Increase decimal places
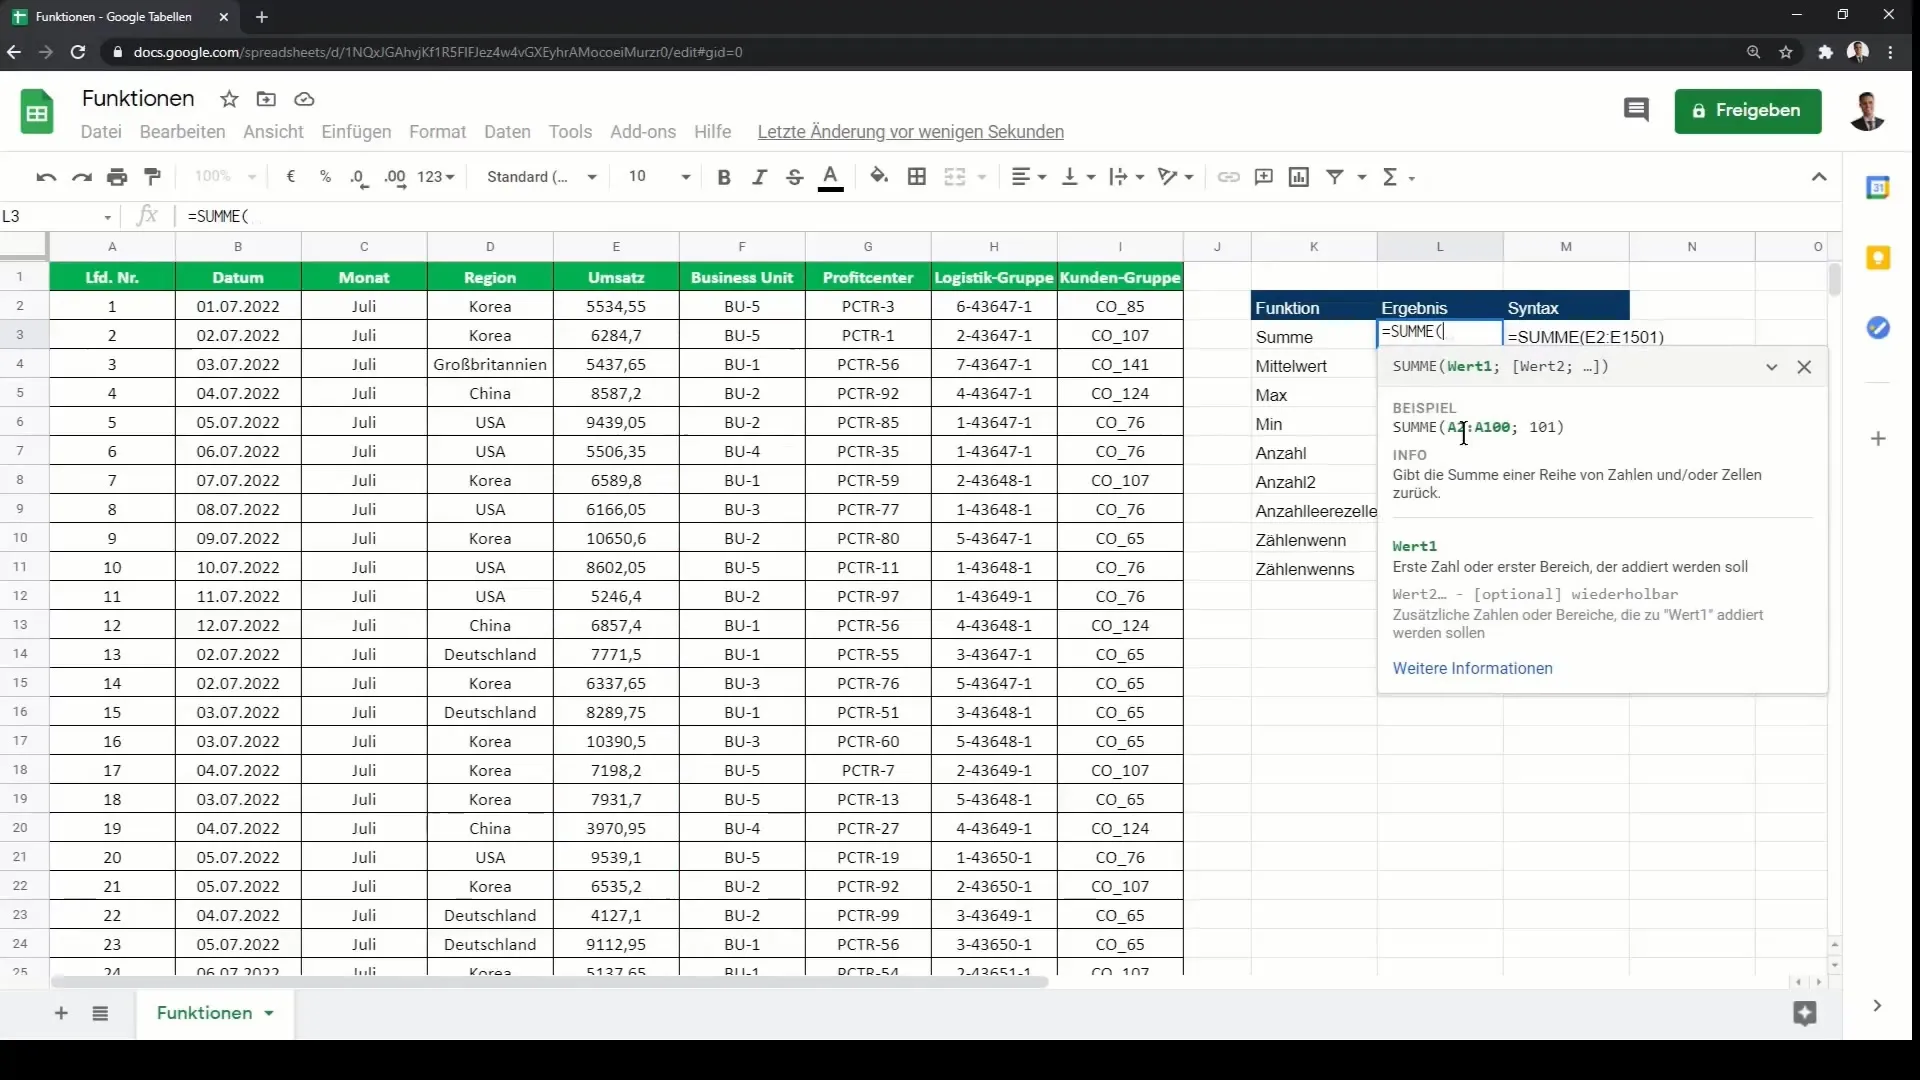The height and width of the screenshot is (1080, 1920). tap(395, 177)
